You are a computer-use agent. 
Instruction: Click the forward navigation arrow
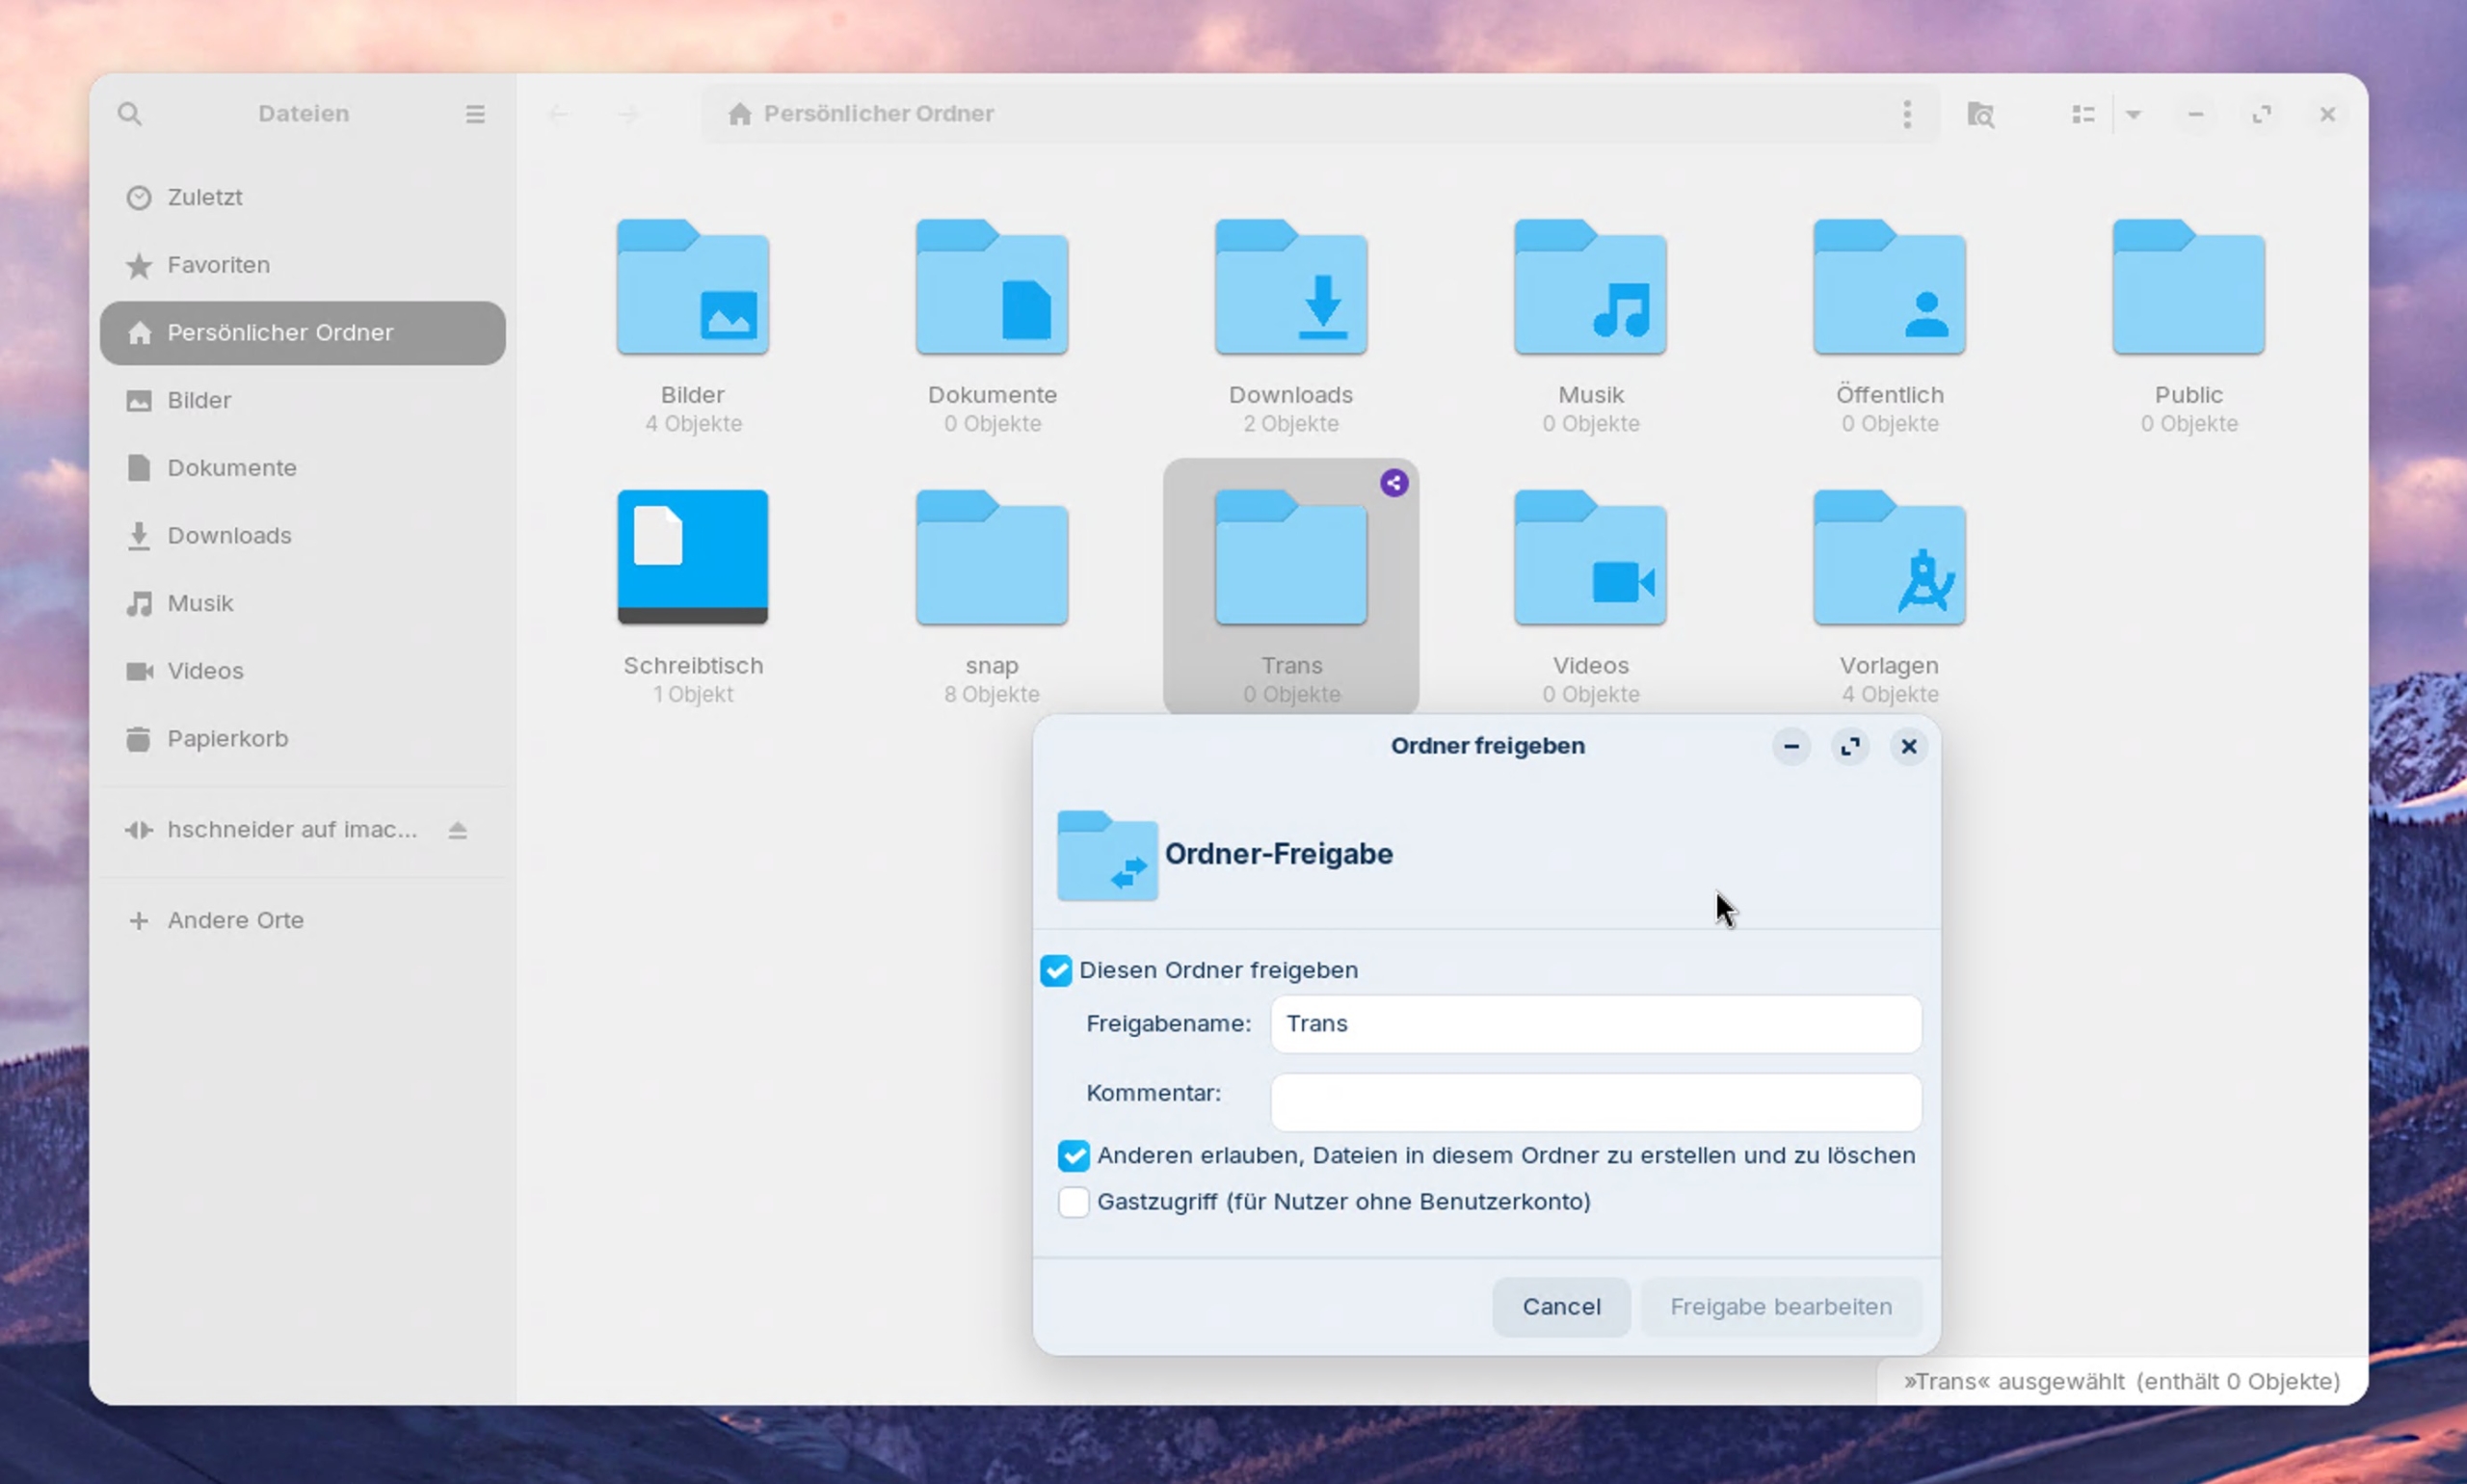pos(628,113)
